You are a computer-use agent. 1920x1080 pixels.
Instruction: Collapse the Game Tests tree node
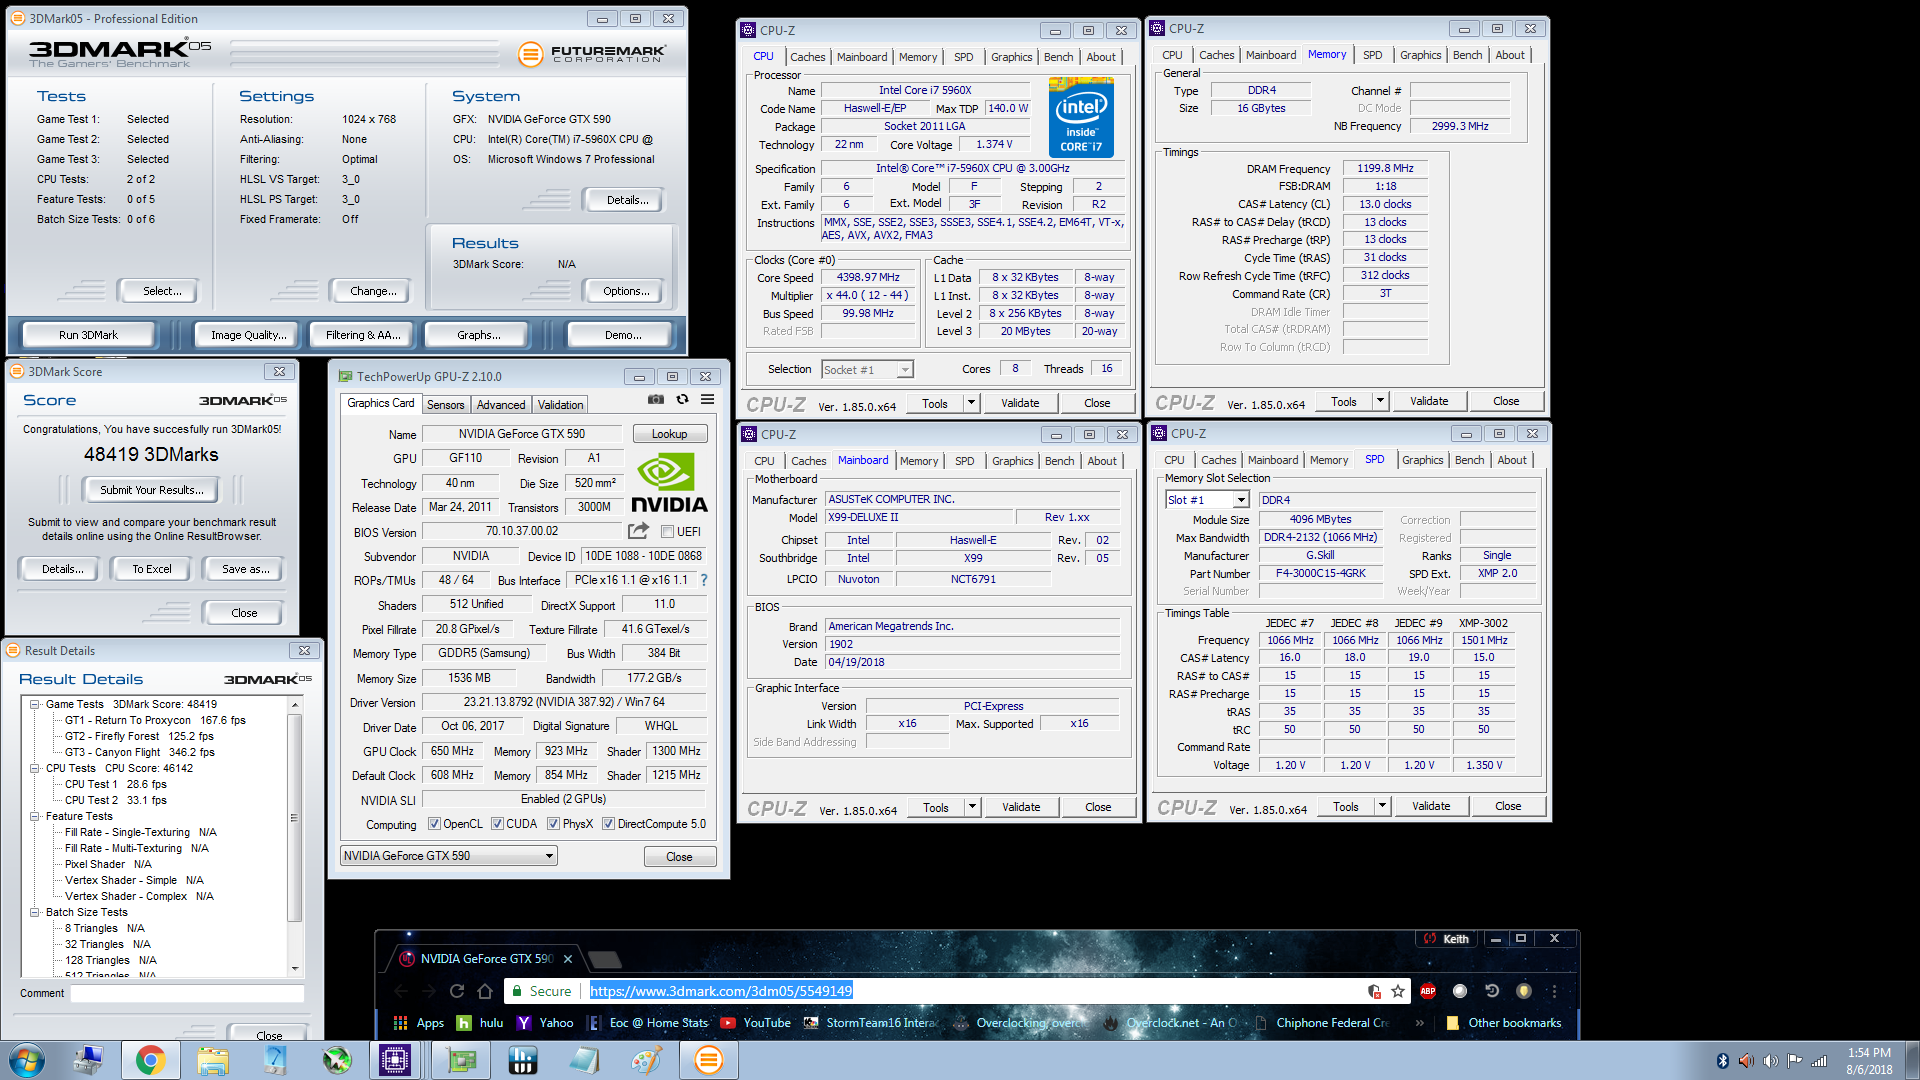point(35,704)
